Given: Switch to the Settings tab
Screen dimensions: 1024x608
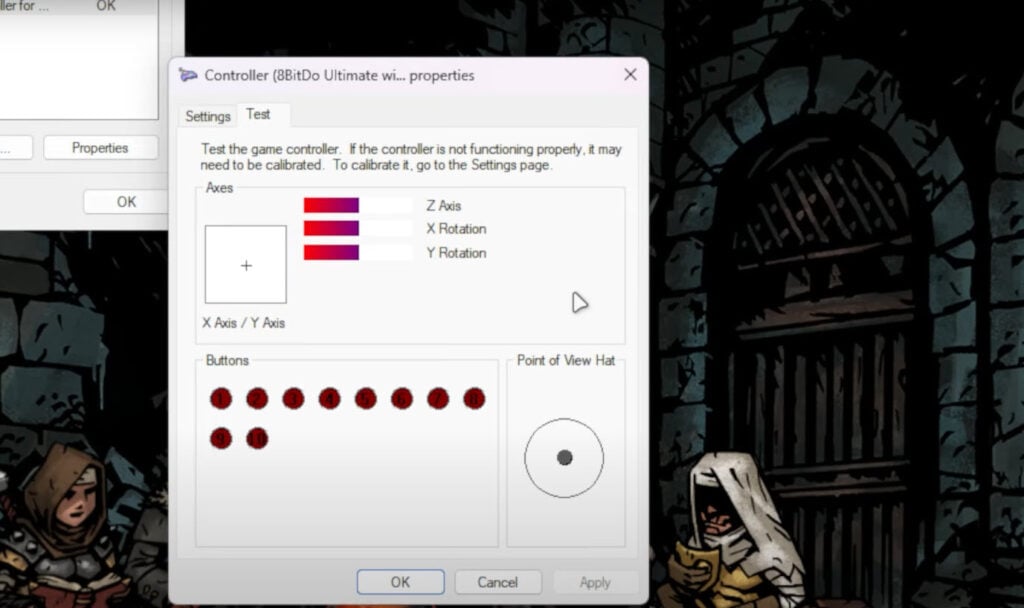Looking at the screenshot, I should tap(208, 116).
